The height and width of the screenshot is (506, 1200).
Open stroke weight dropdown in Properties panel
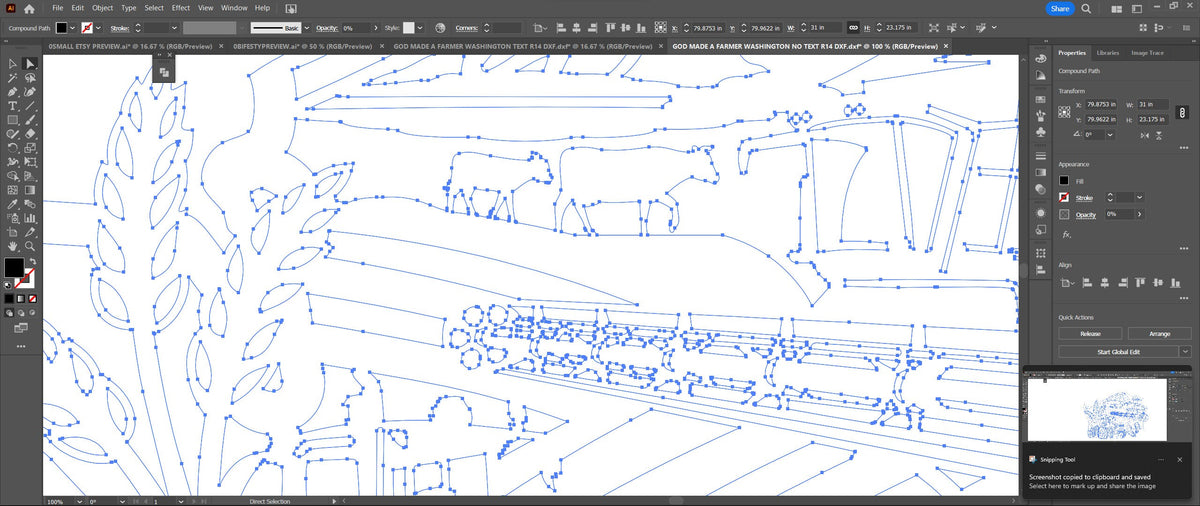[x=1138, y=197]
